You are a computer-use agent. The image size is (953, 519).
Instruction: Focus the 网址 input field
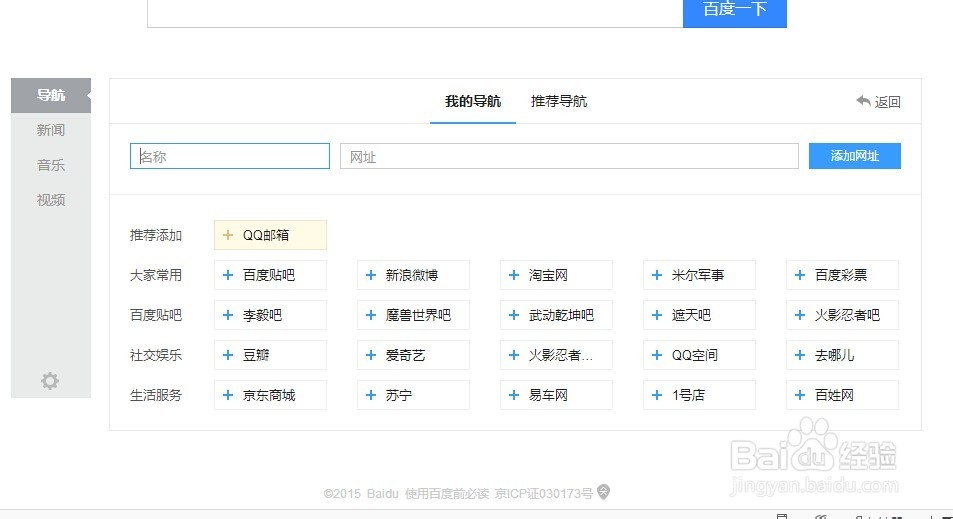point(569,156)
